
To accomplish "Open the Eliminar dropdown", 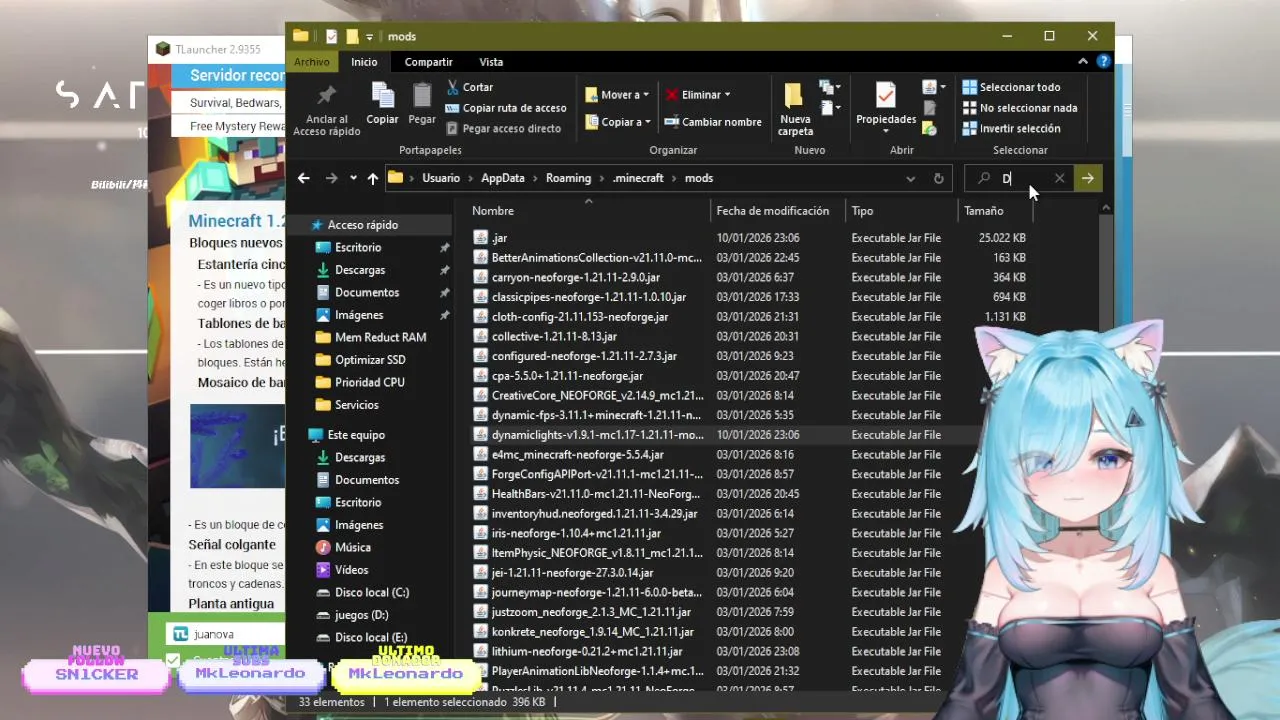I will pyautogui.click(x=698, y=95).
